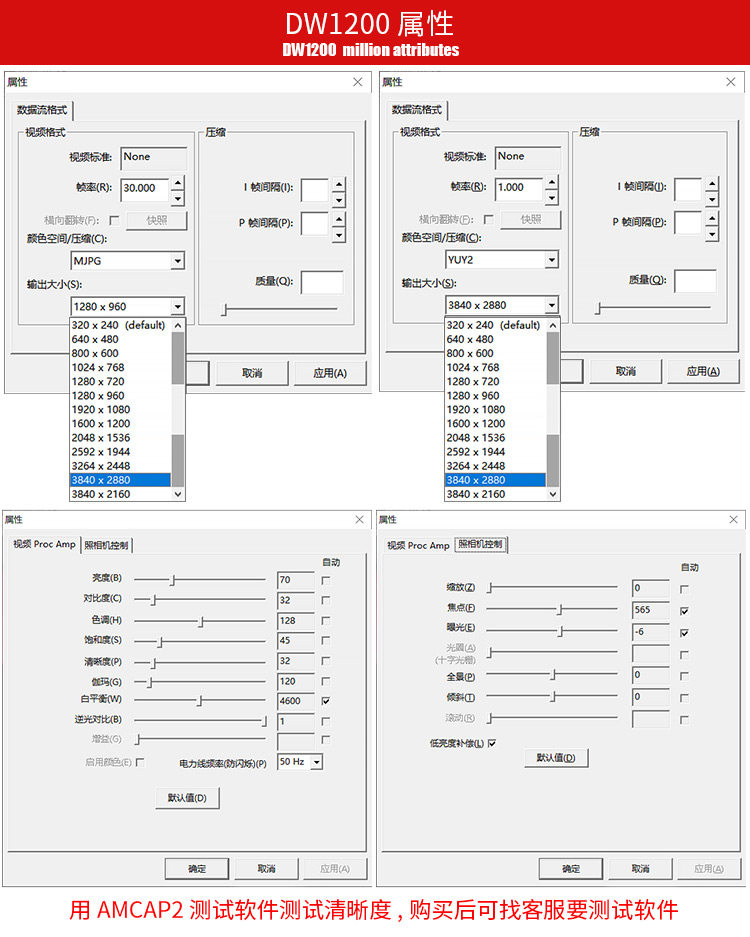Click I 帧间隔 up arrow in MJPG dialog

pyautogui.click(x=339, y=185)
